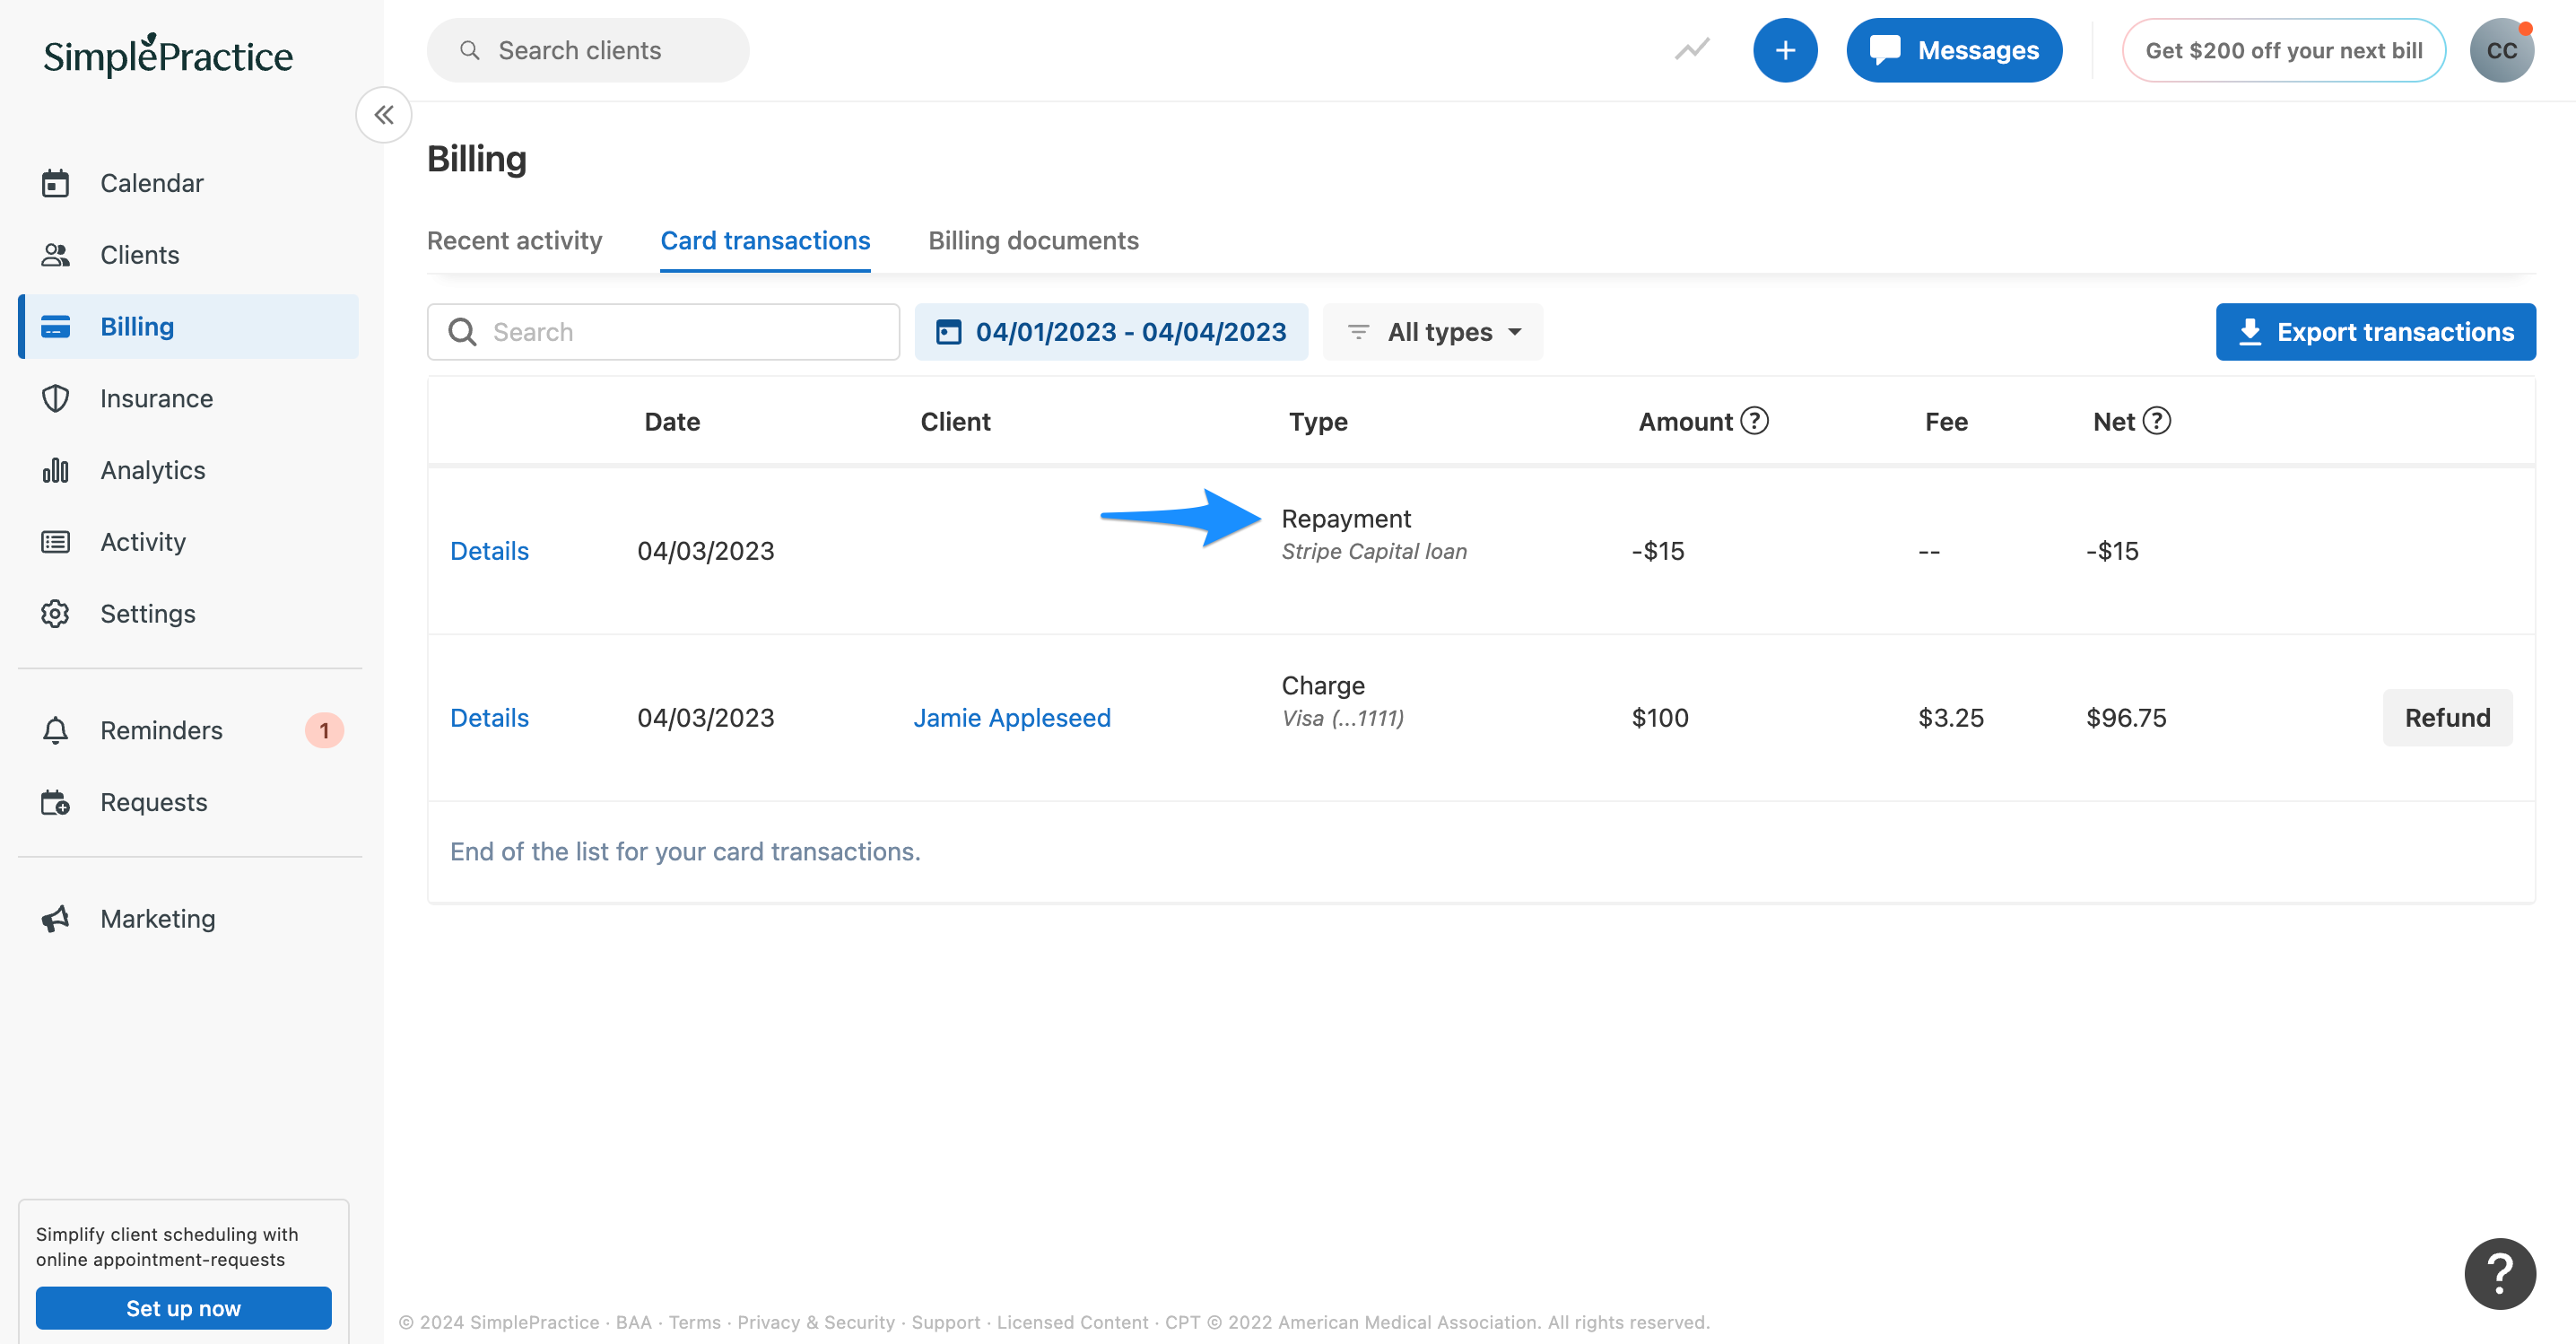The image size is (2576, 1344).
Task: Click the Visa (...1111) card text
Action: tap(1342, 719)
